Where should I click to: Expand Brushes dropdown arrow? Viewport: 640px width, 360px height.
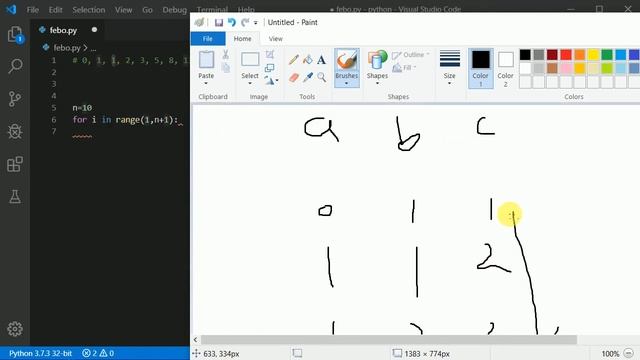click(x=347, y=83)
